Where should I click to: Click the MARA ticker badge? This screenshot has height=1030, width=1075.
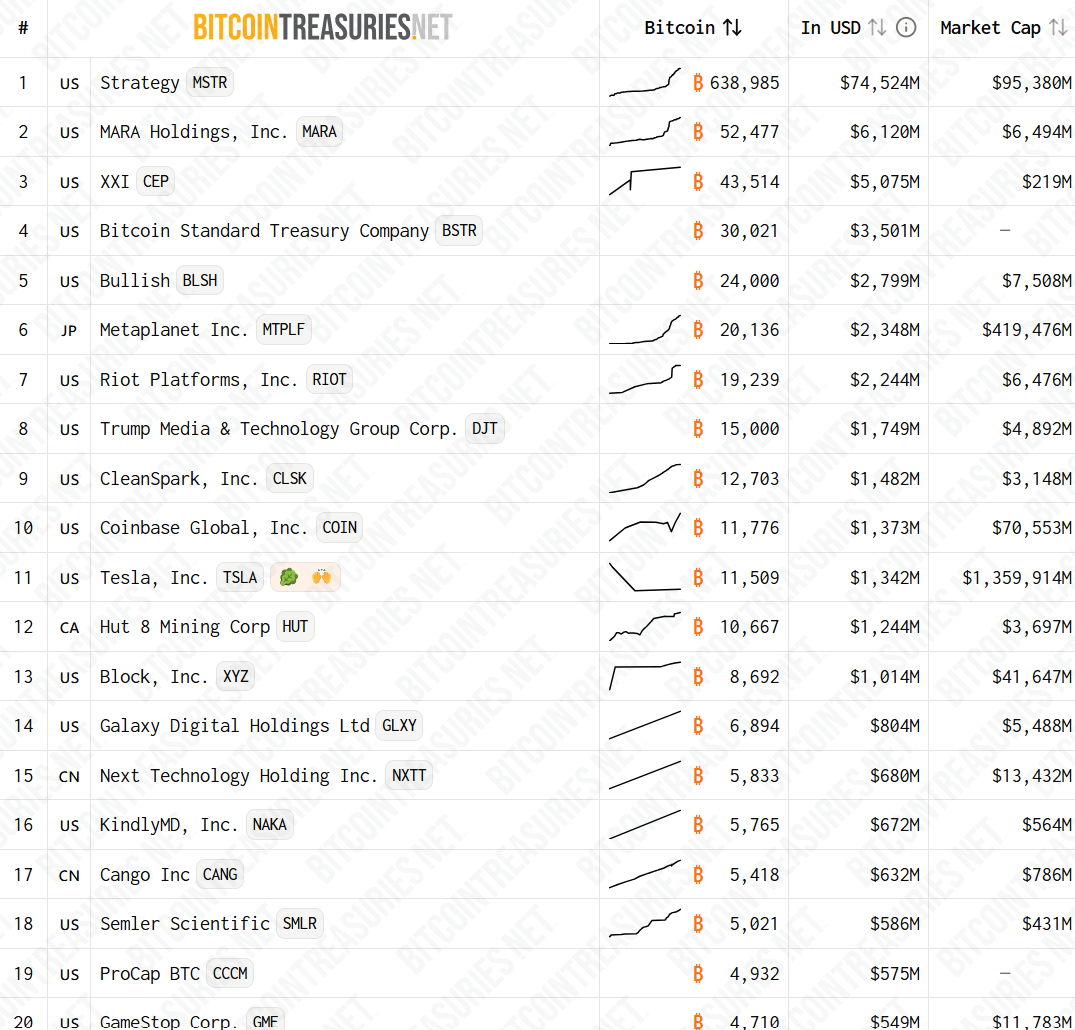pyautogui.click(x=319, y=132)
